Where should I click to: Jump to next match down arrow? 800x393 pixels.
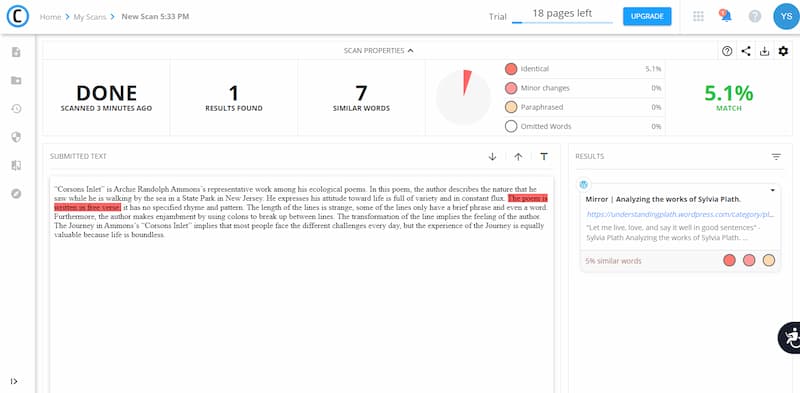pyautogui.click(x=492, y=157)
